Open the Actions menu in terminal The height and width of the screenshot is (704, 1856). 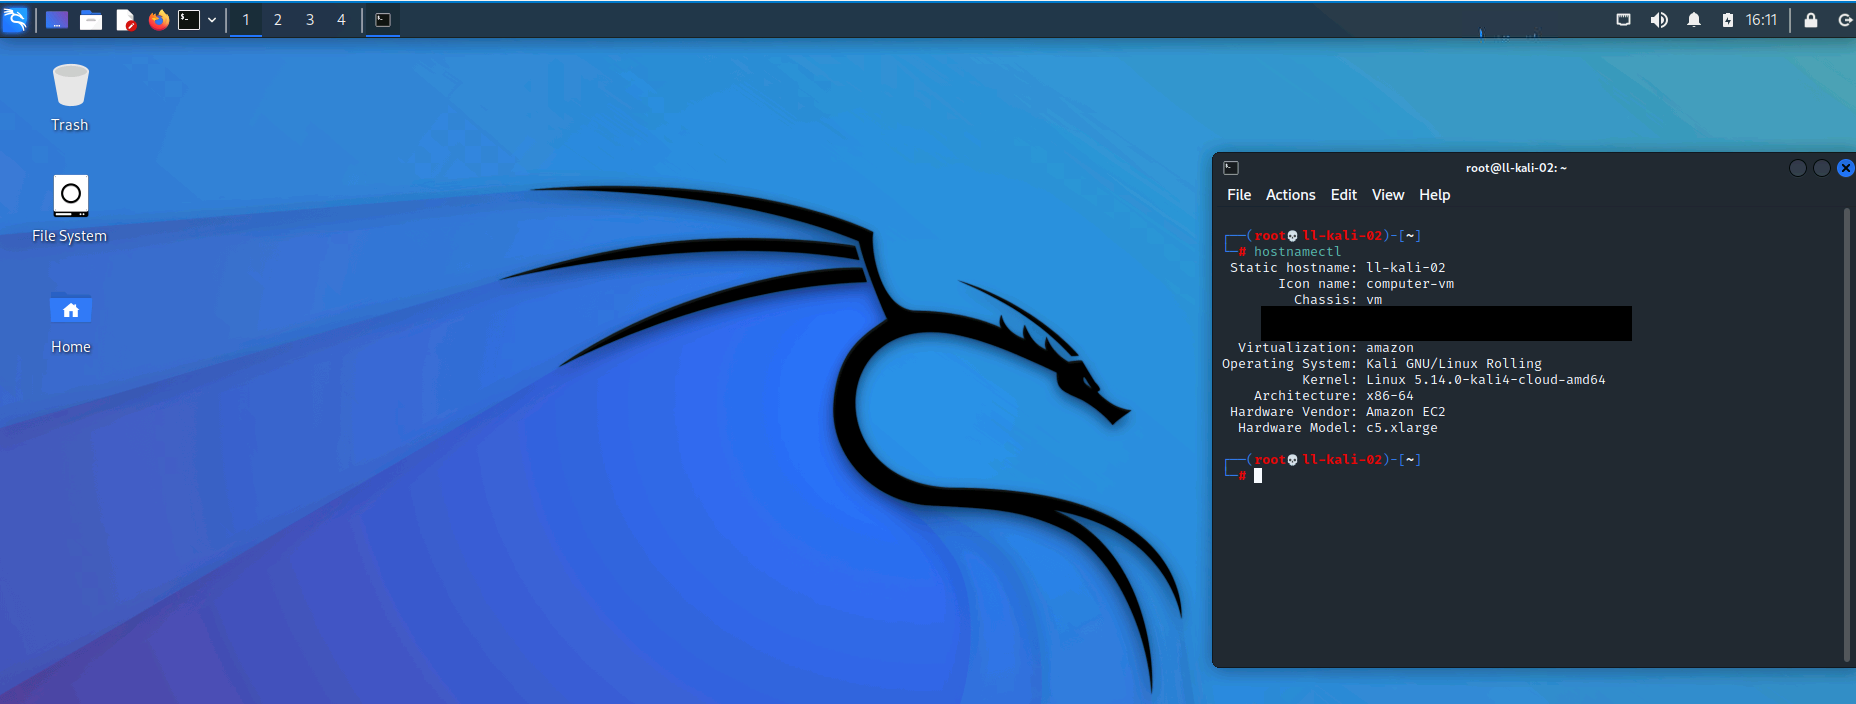[1290, 195]
